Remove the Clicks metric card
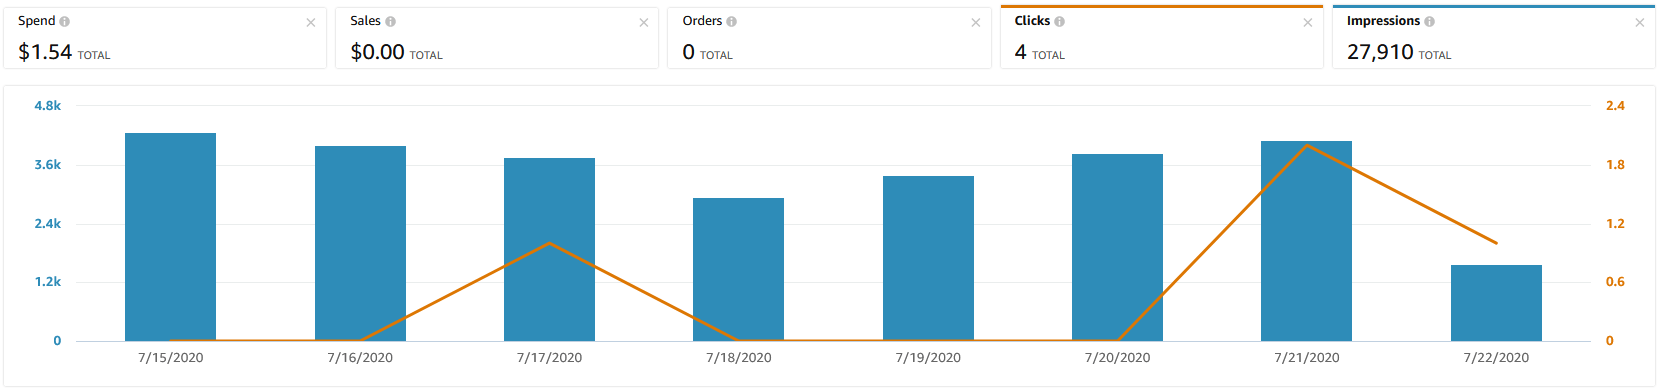Image resolution: width=1659 pixels, height=392 pixels. tap(1308, 23)
